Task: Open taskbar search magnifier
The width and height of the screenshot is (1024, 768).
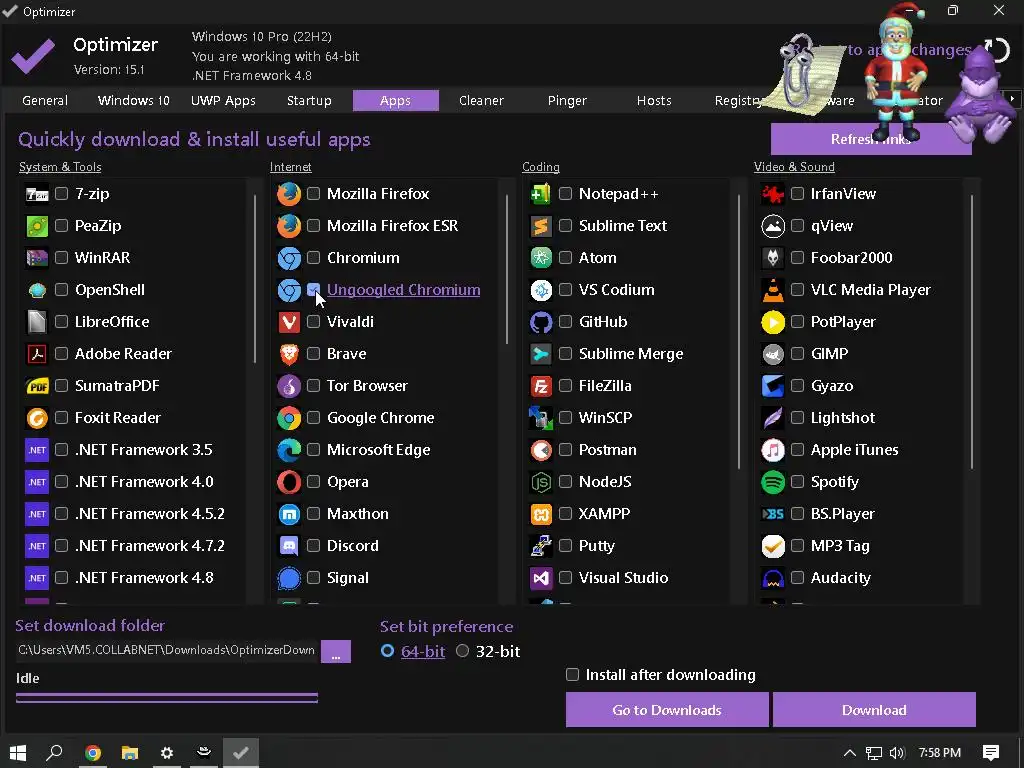Action: pyautogui.click(x=55, y=752)
